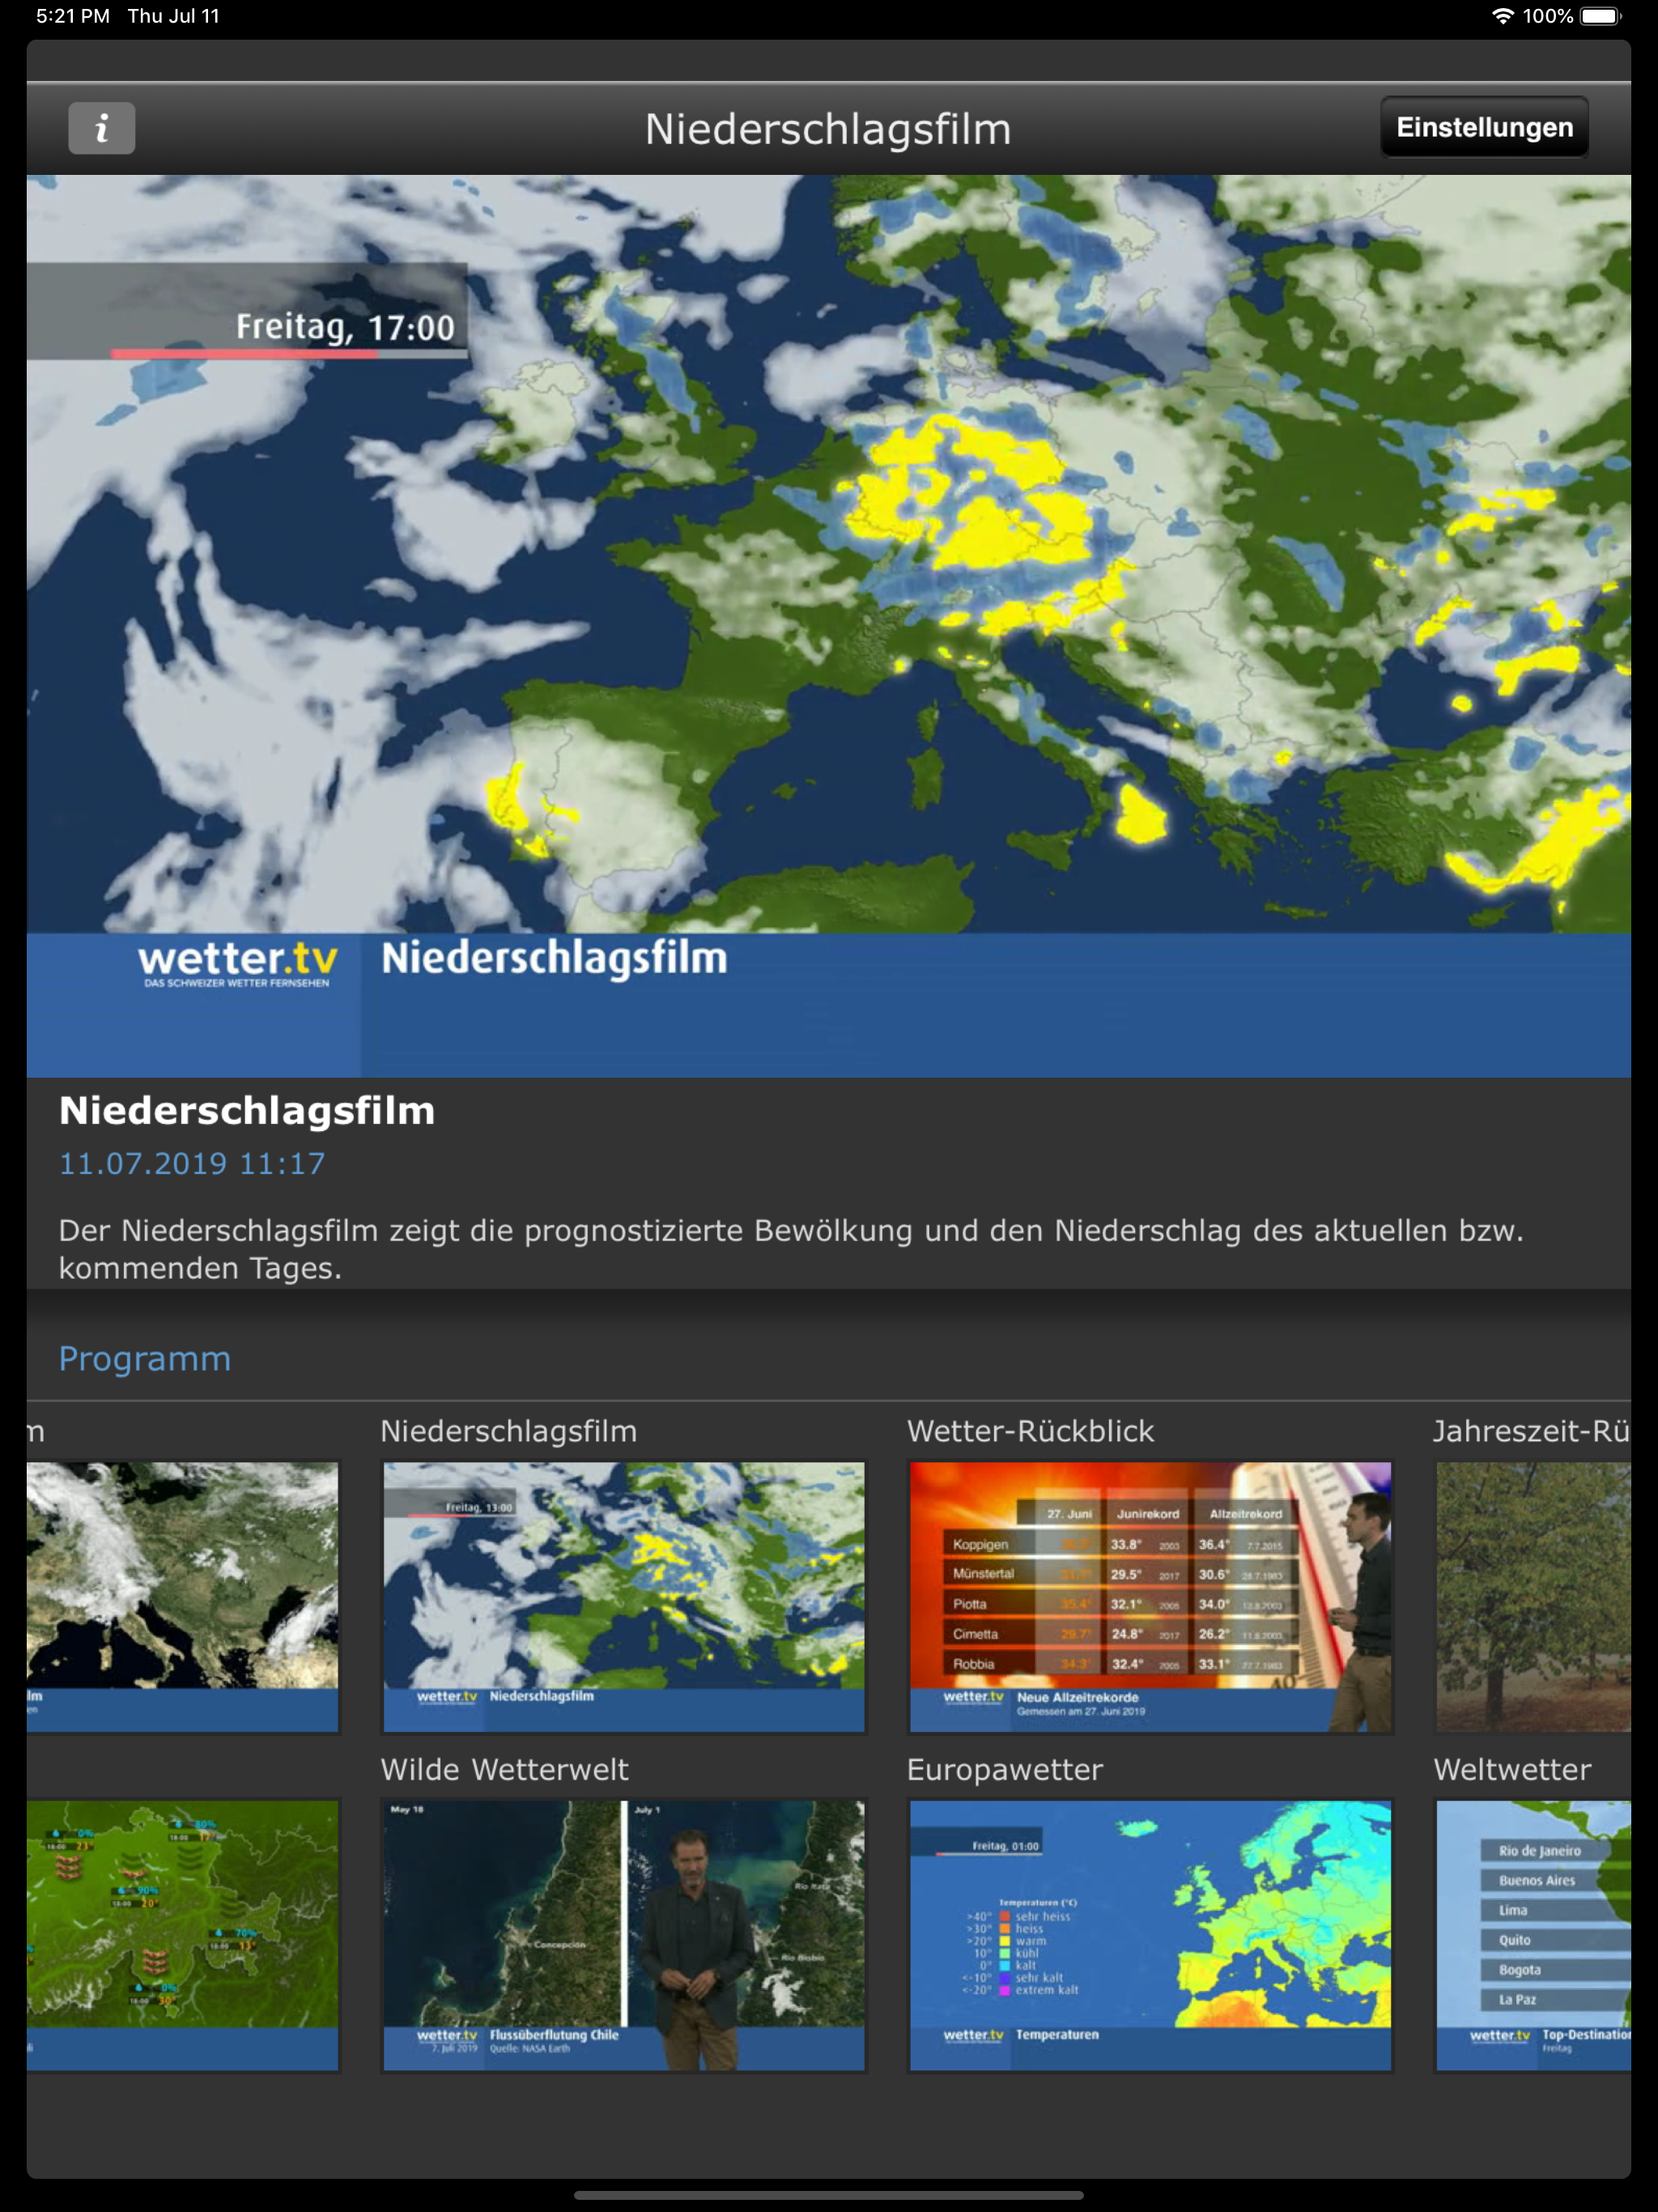This screenshot has height=2212, width=1658.
Task: Open the Jahreszeit-Rückblick tree thumbnail
Action: tap(1533, 1596)
